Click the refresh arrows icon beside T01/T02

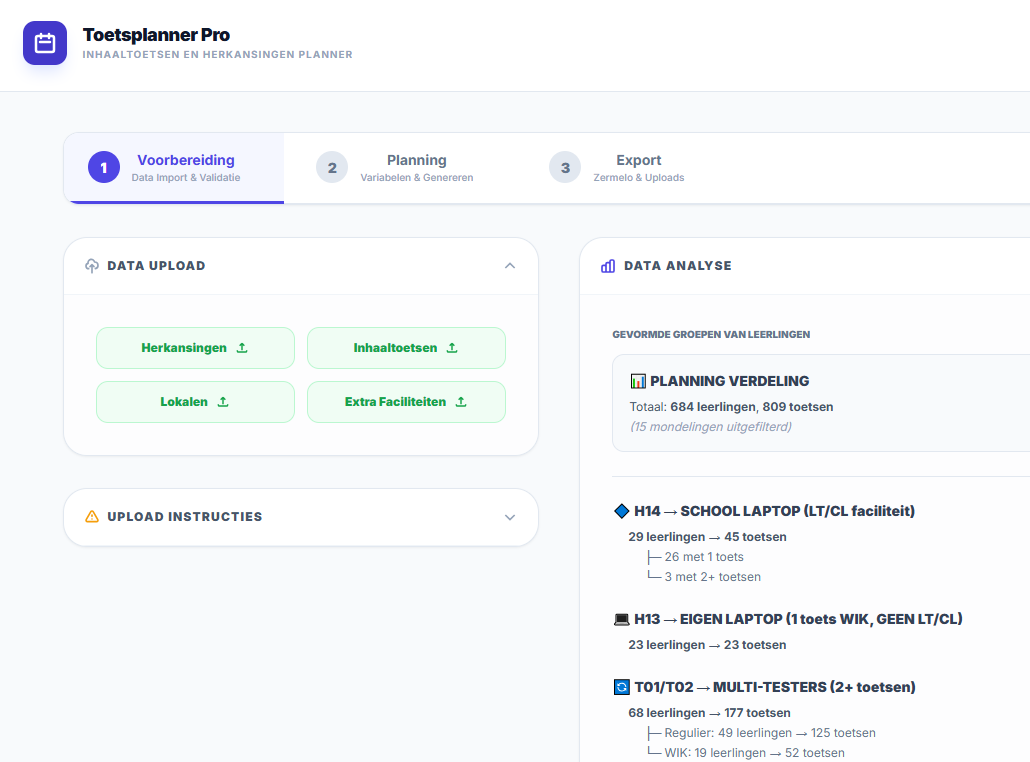coord(621,687)
